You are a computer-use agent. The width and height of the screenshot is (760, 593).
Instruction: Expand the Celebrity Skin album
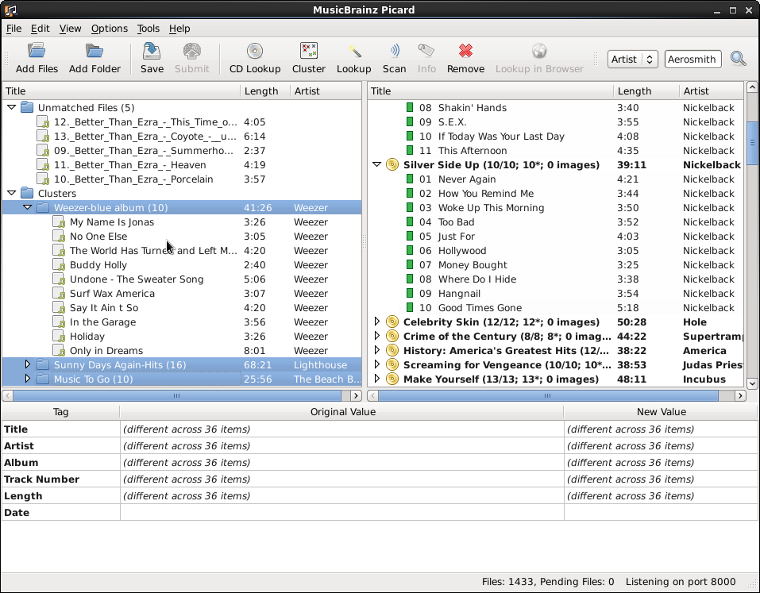(377, 322)
